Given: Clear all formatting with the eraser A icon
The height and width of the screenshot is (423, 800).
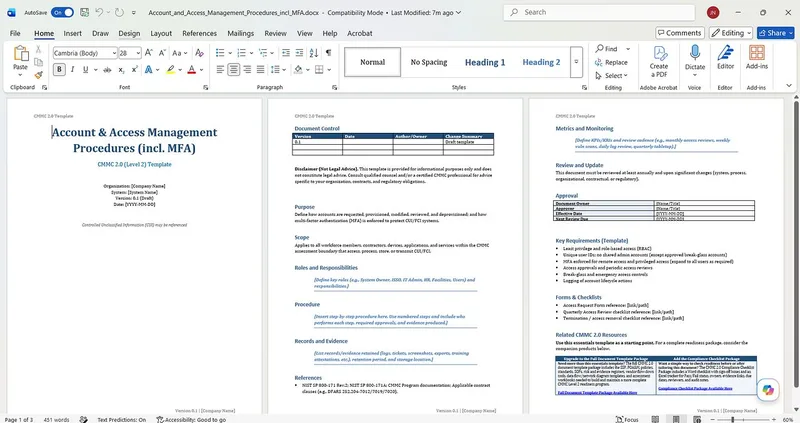Looking at the screenshot, I should pos(199,53).
